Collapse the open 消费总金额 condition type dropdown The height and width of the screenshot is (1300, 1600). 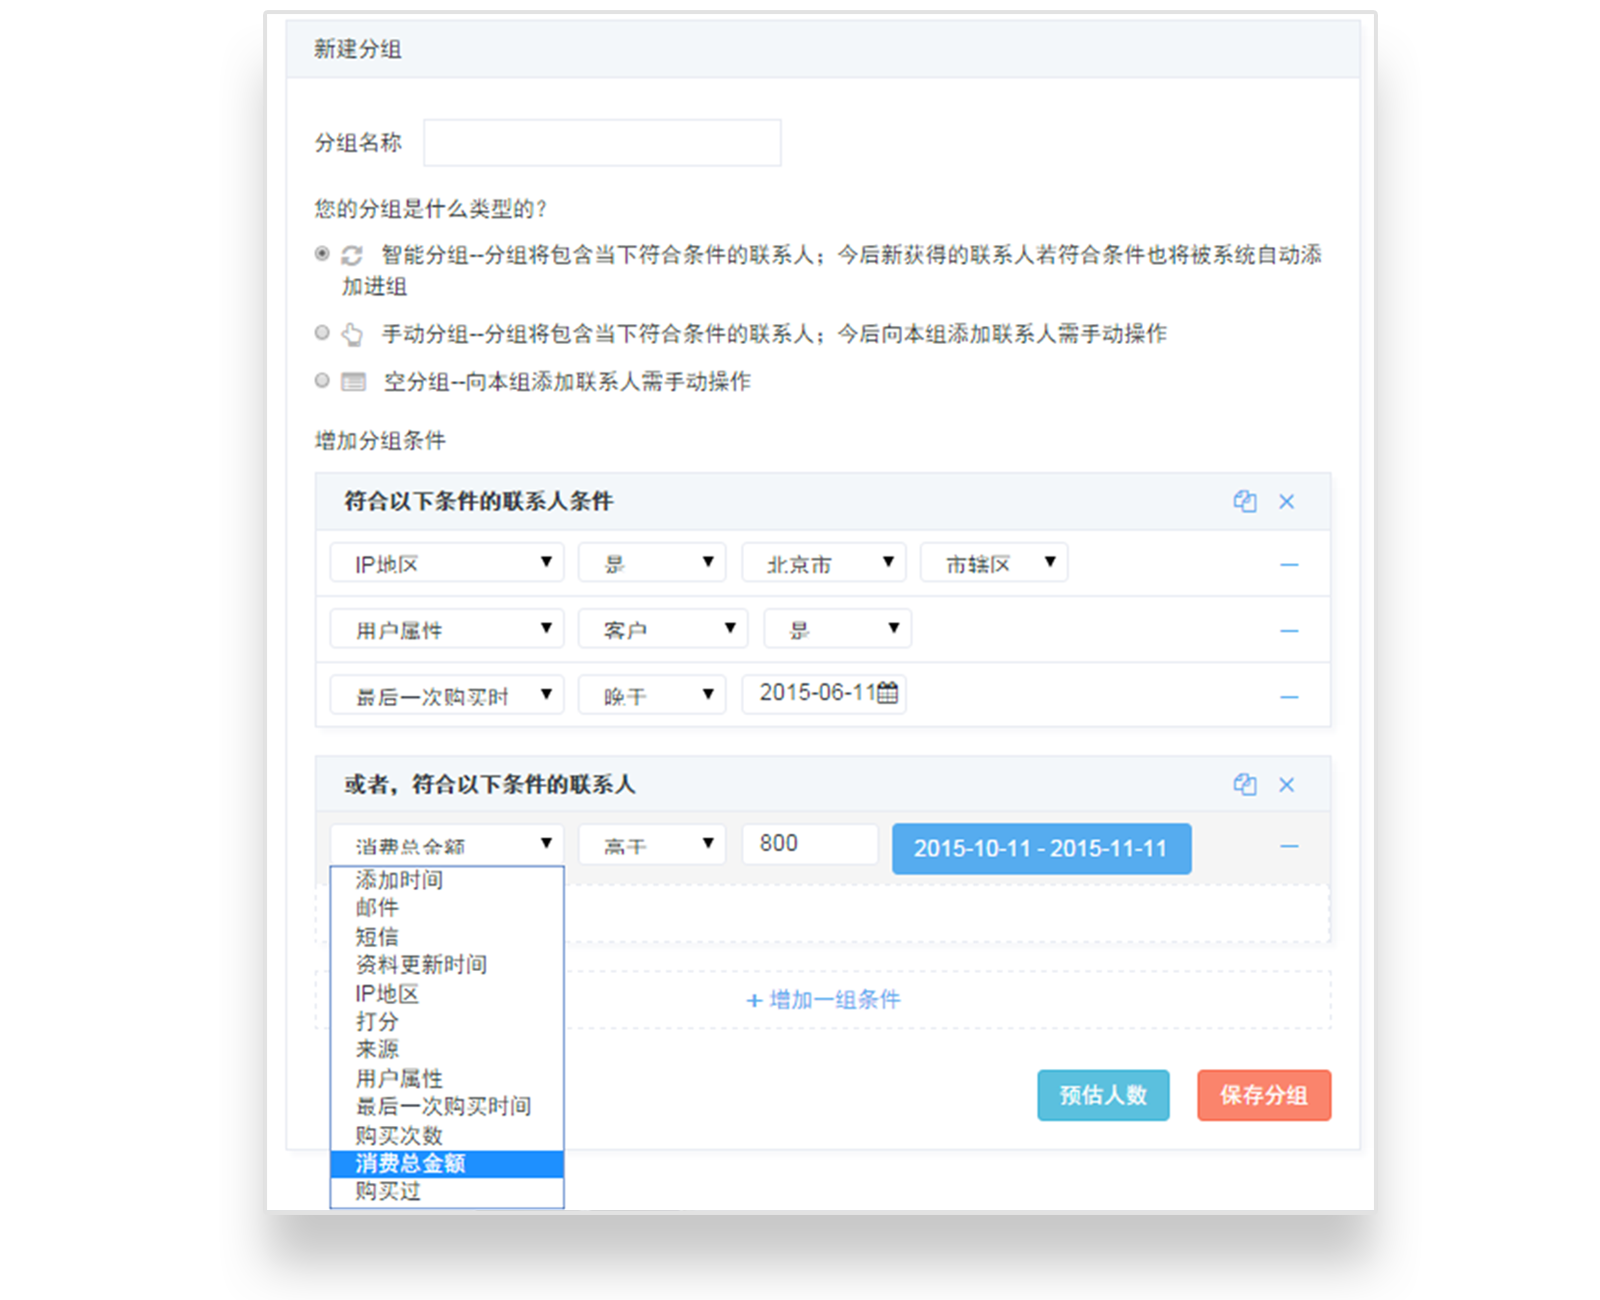point(447,845)
